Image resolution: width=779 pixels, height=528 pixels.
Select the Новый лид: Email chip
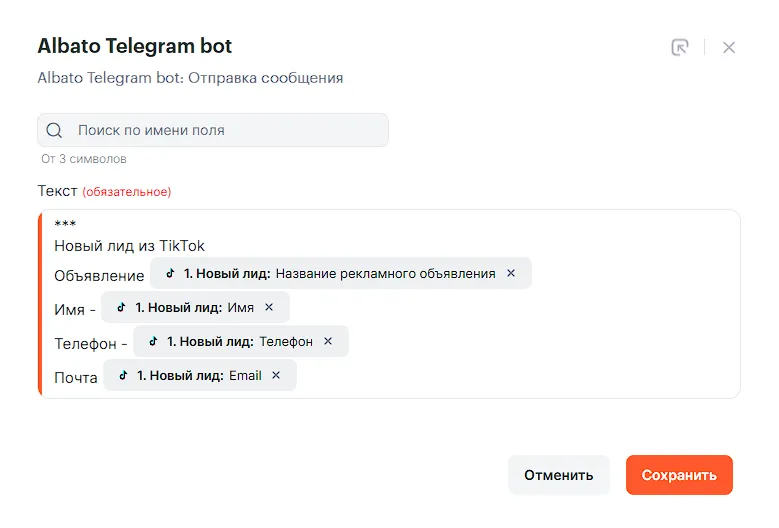pyautogui.click(x=200, y=376)
